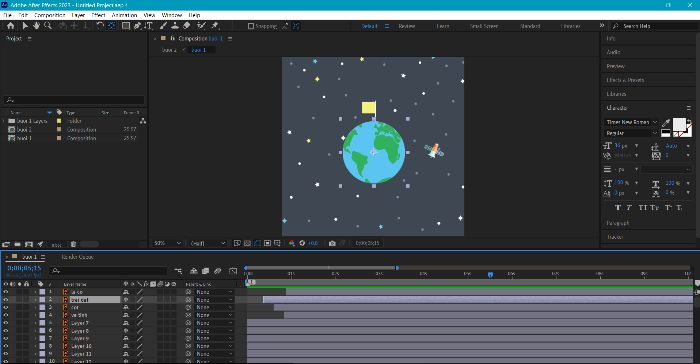Open parent None dropdown for layer 1
700x364 pixels.
[213, 292]
